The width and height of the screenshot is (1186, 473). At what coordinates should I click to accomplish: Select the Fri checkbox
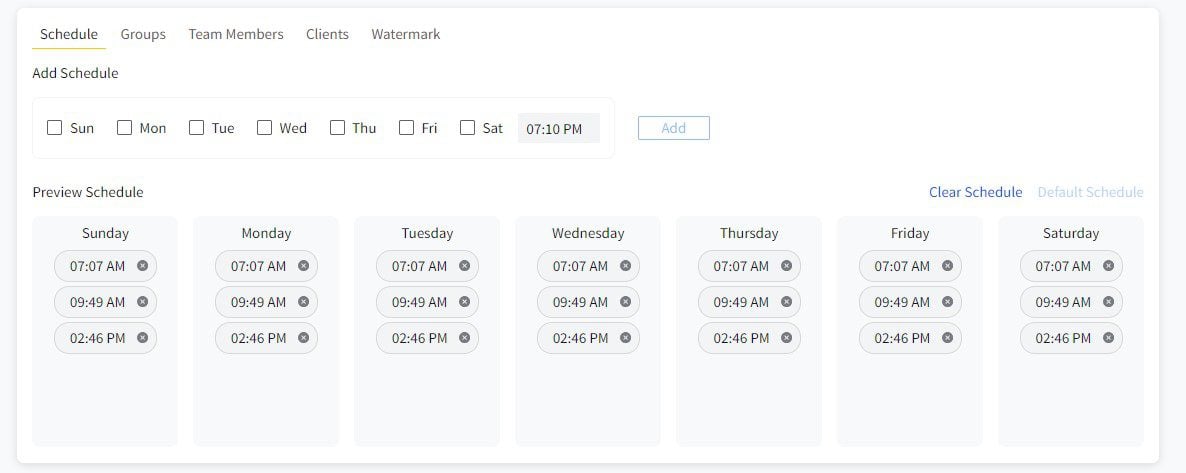406,128
